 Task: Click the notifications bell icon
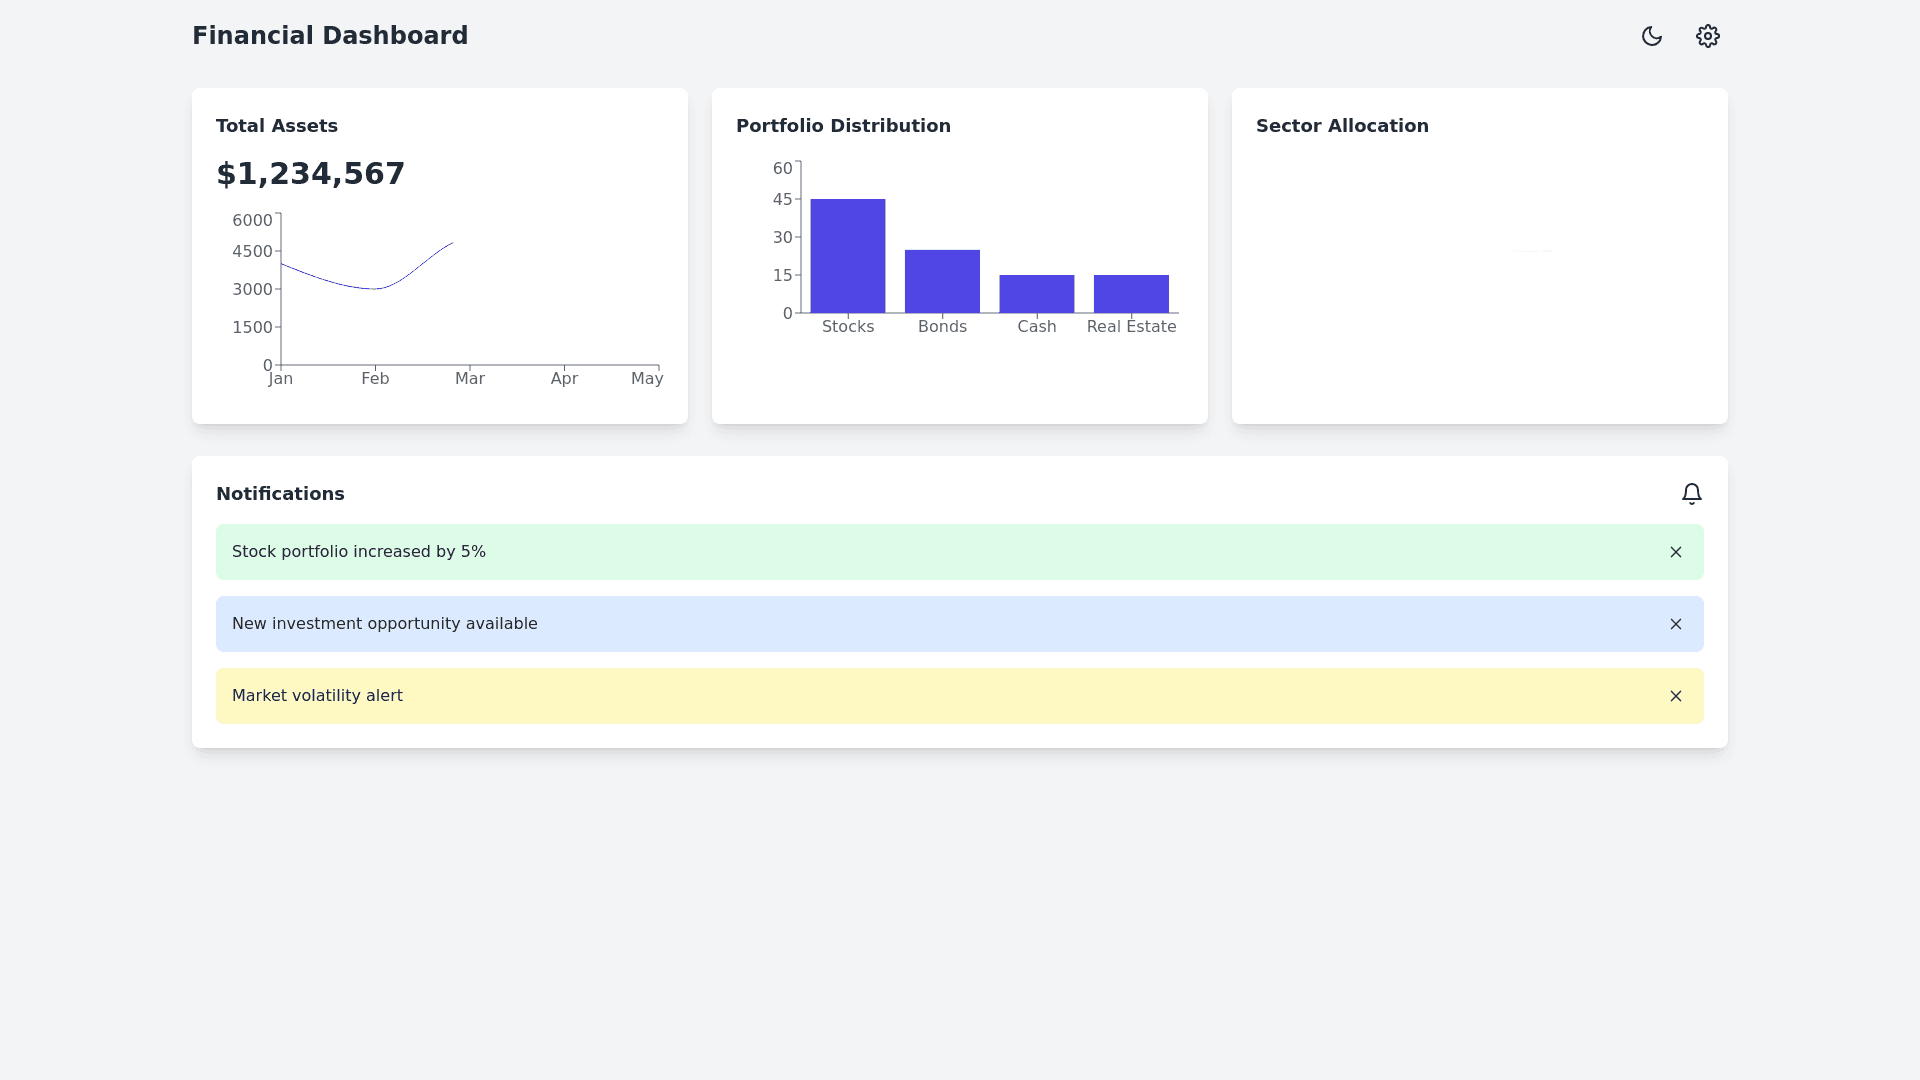(1691, 494)
